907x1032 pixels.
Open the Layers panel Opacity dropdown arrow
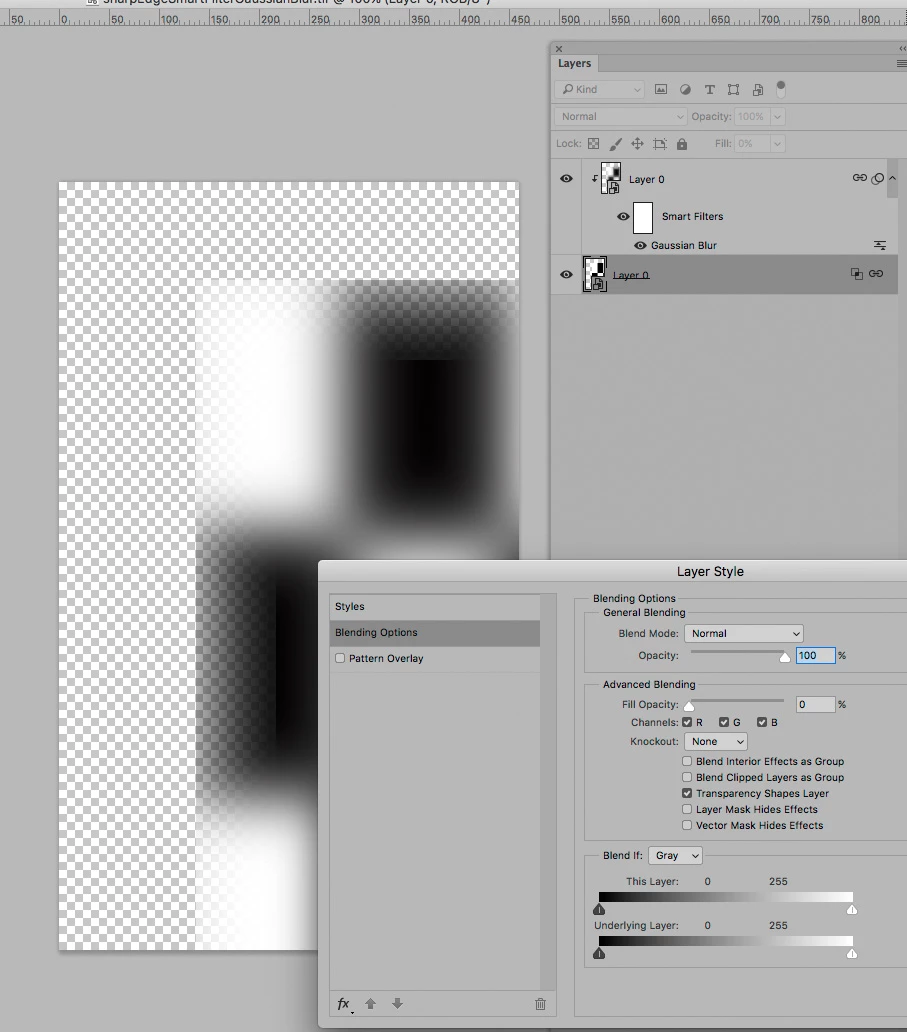[777, 116]
